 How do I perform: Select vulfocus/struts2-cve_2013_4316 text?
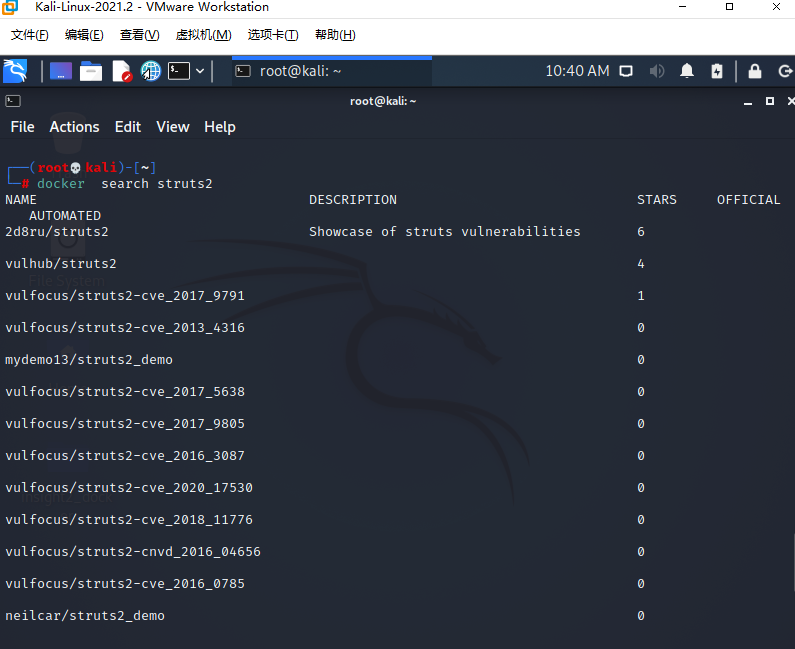click(x=125, y=328)
